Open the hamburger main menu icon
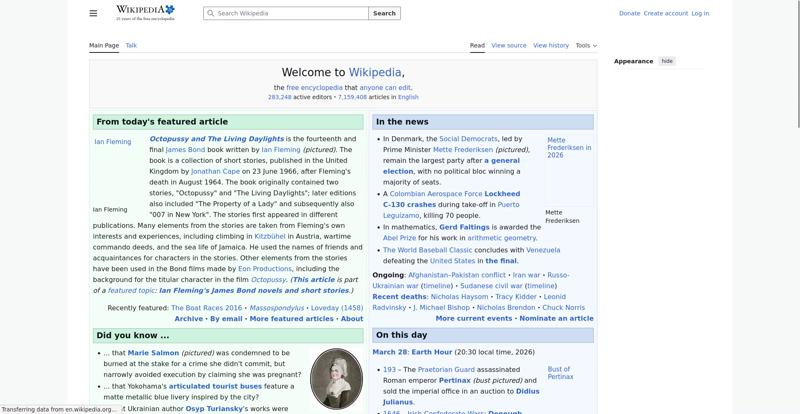 [x=93, y=13]
